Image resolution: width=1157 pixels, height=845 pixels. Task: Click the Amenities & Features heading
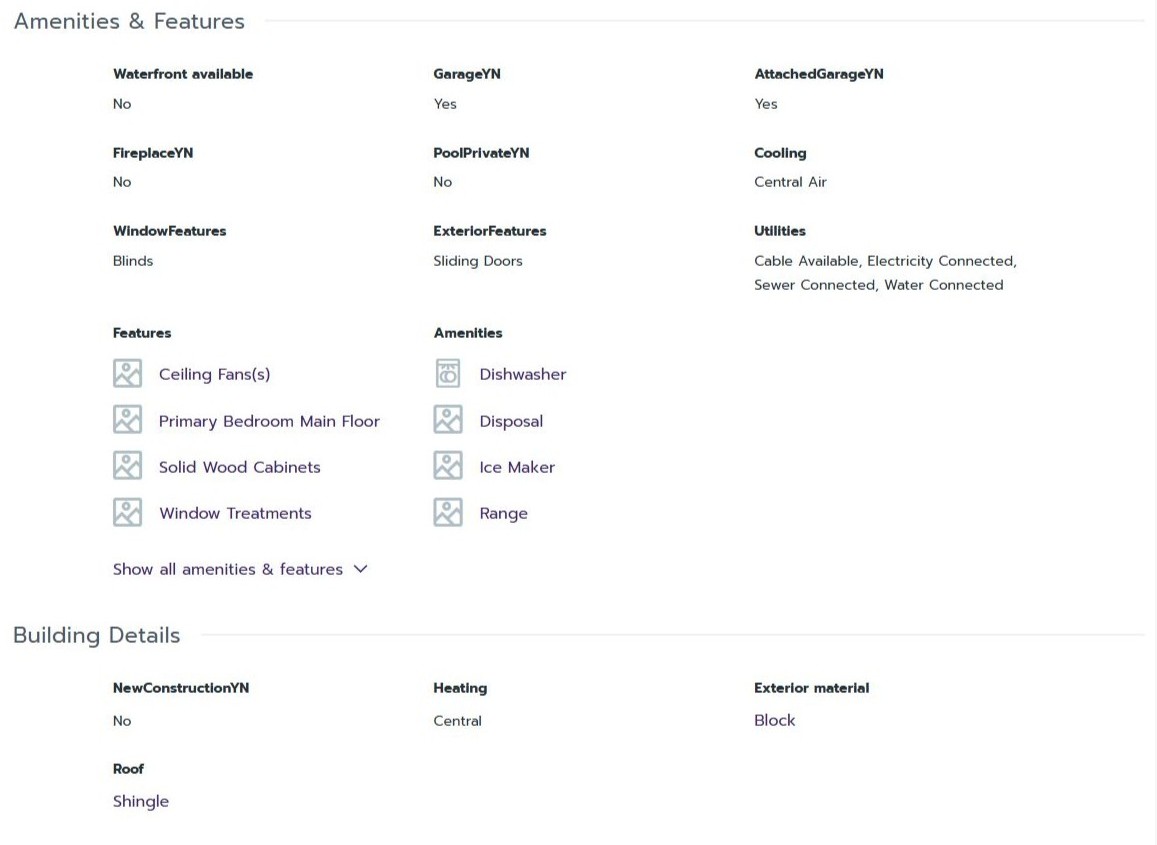click(129, 21)
